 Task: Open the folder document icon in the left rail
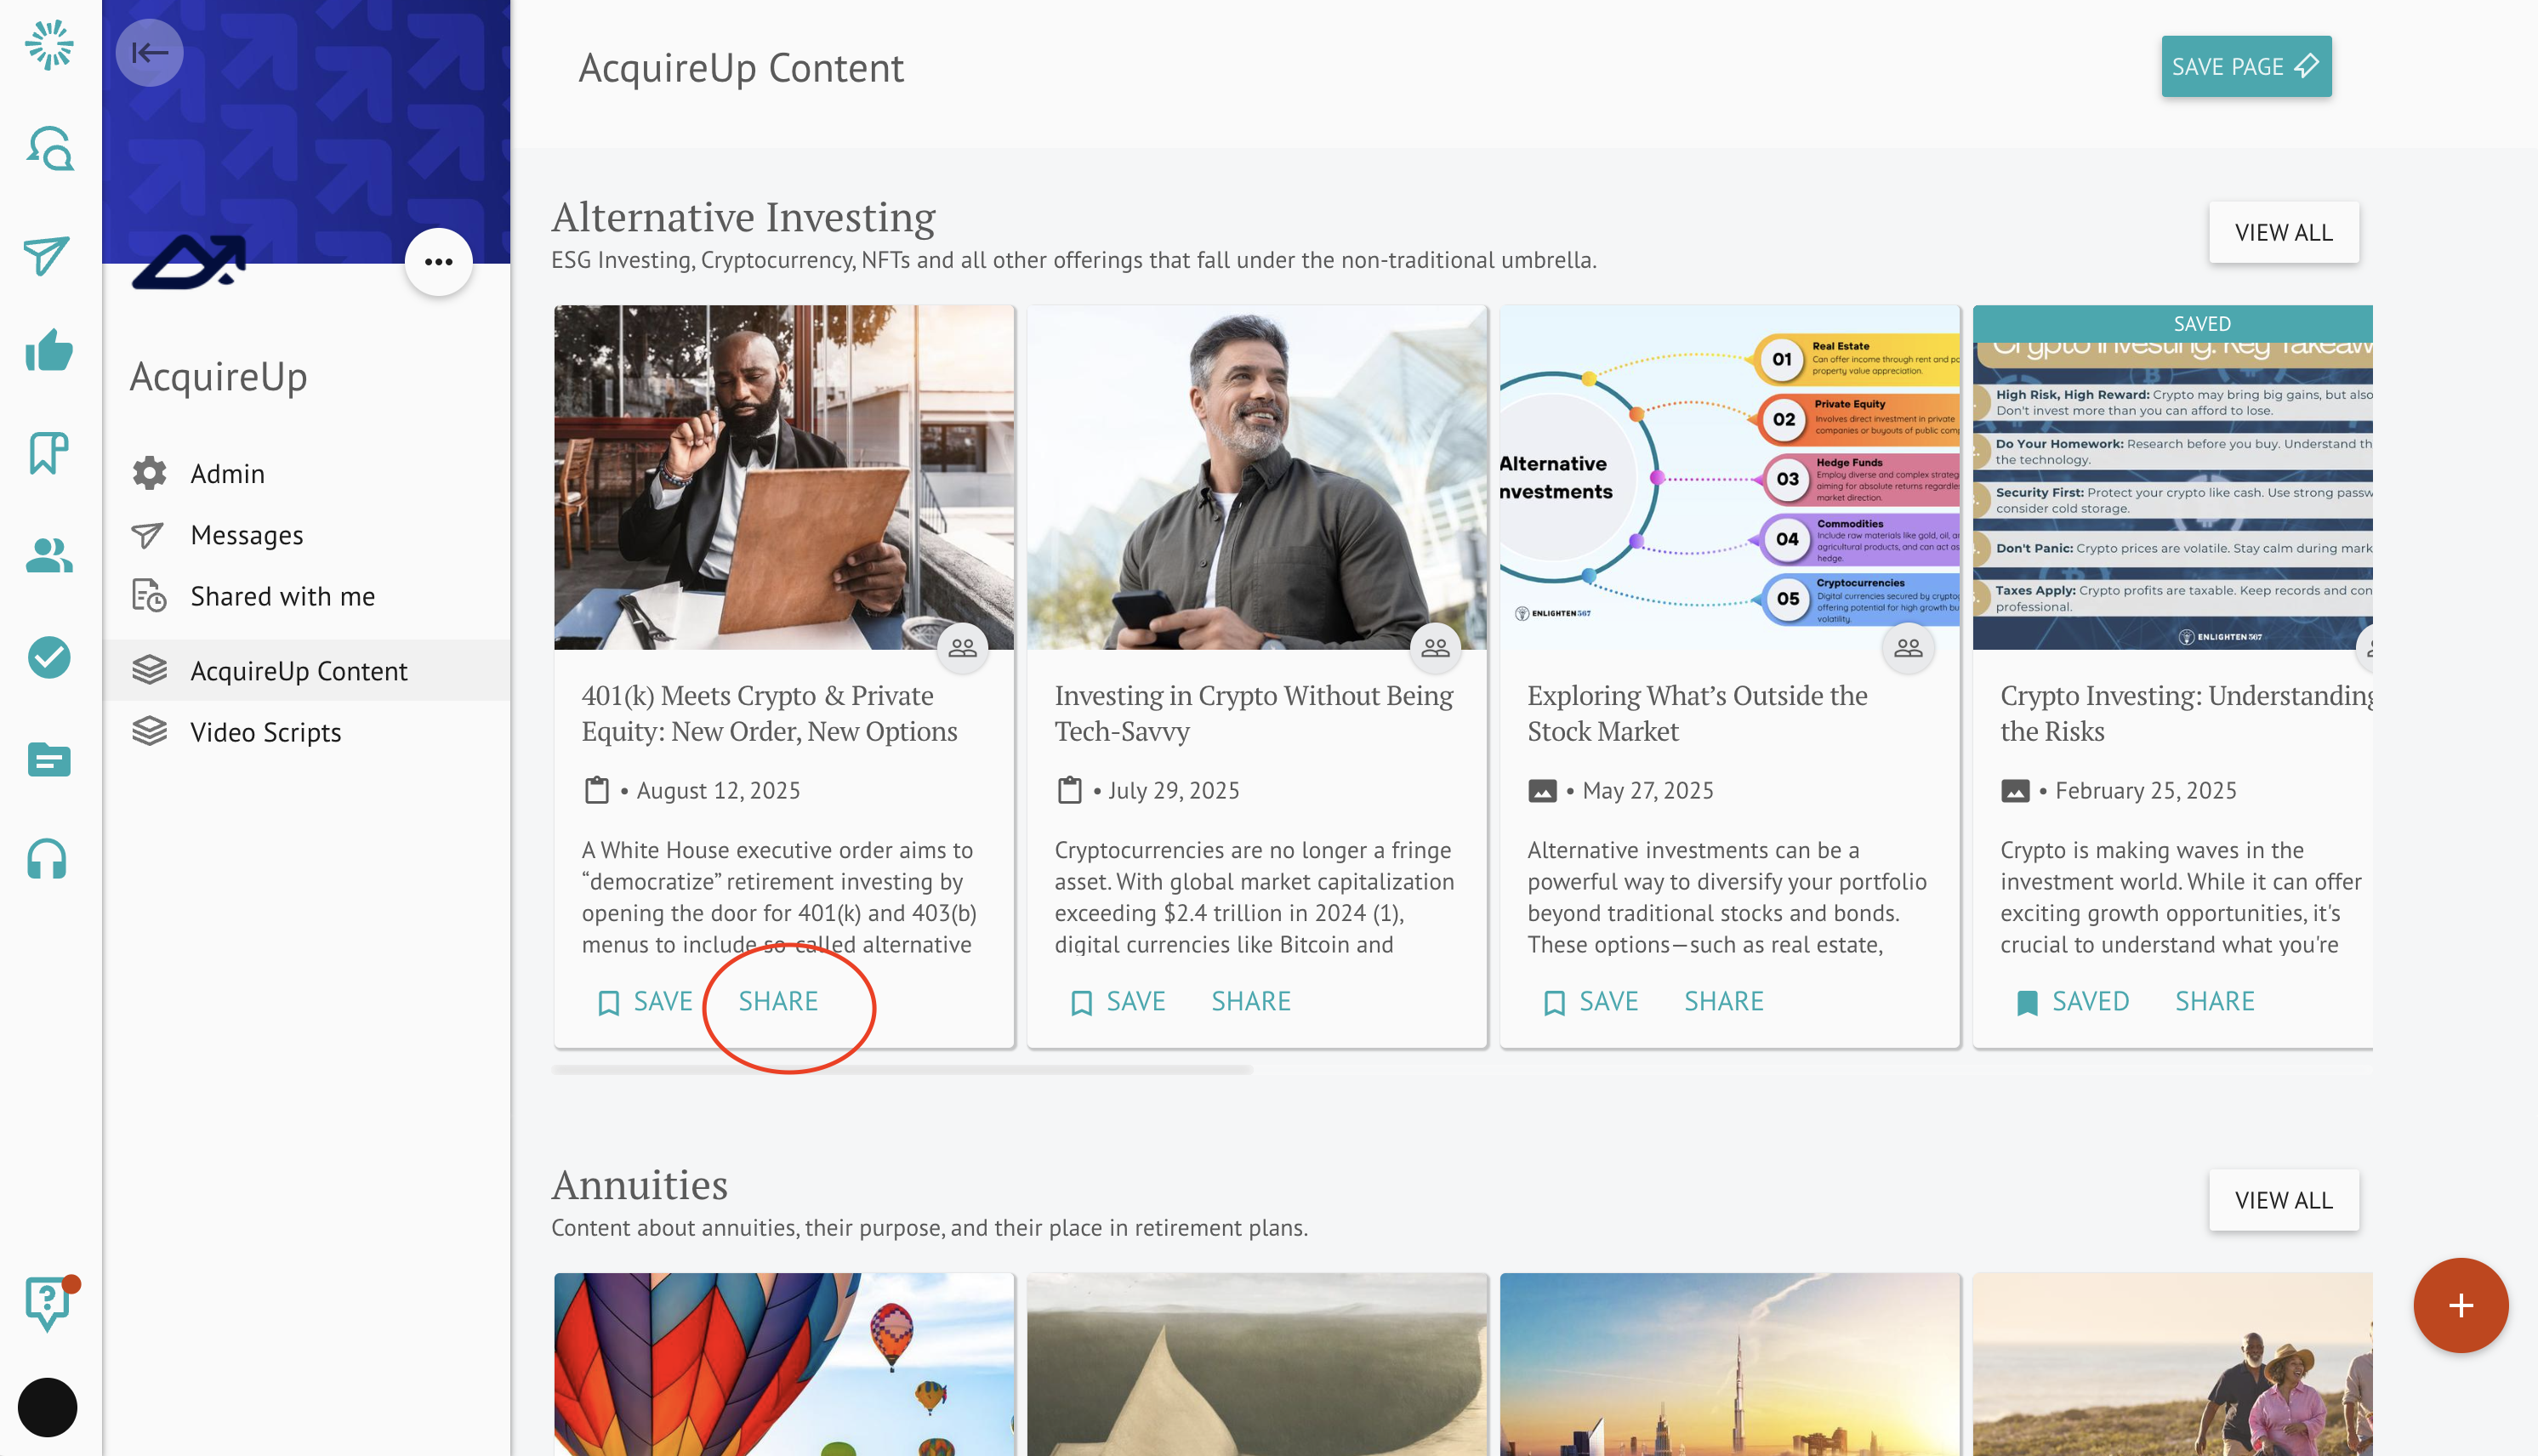(49, 760)
